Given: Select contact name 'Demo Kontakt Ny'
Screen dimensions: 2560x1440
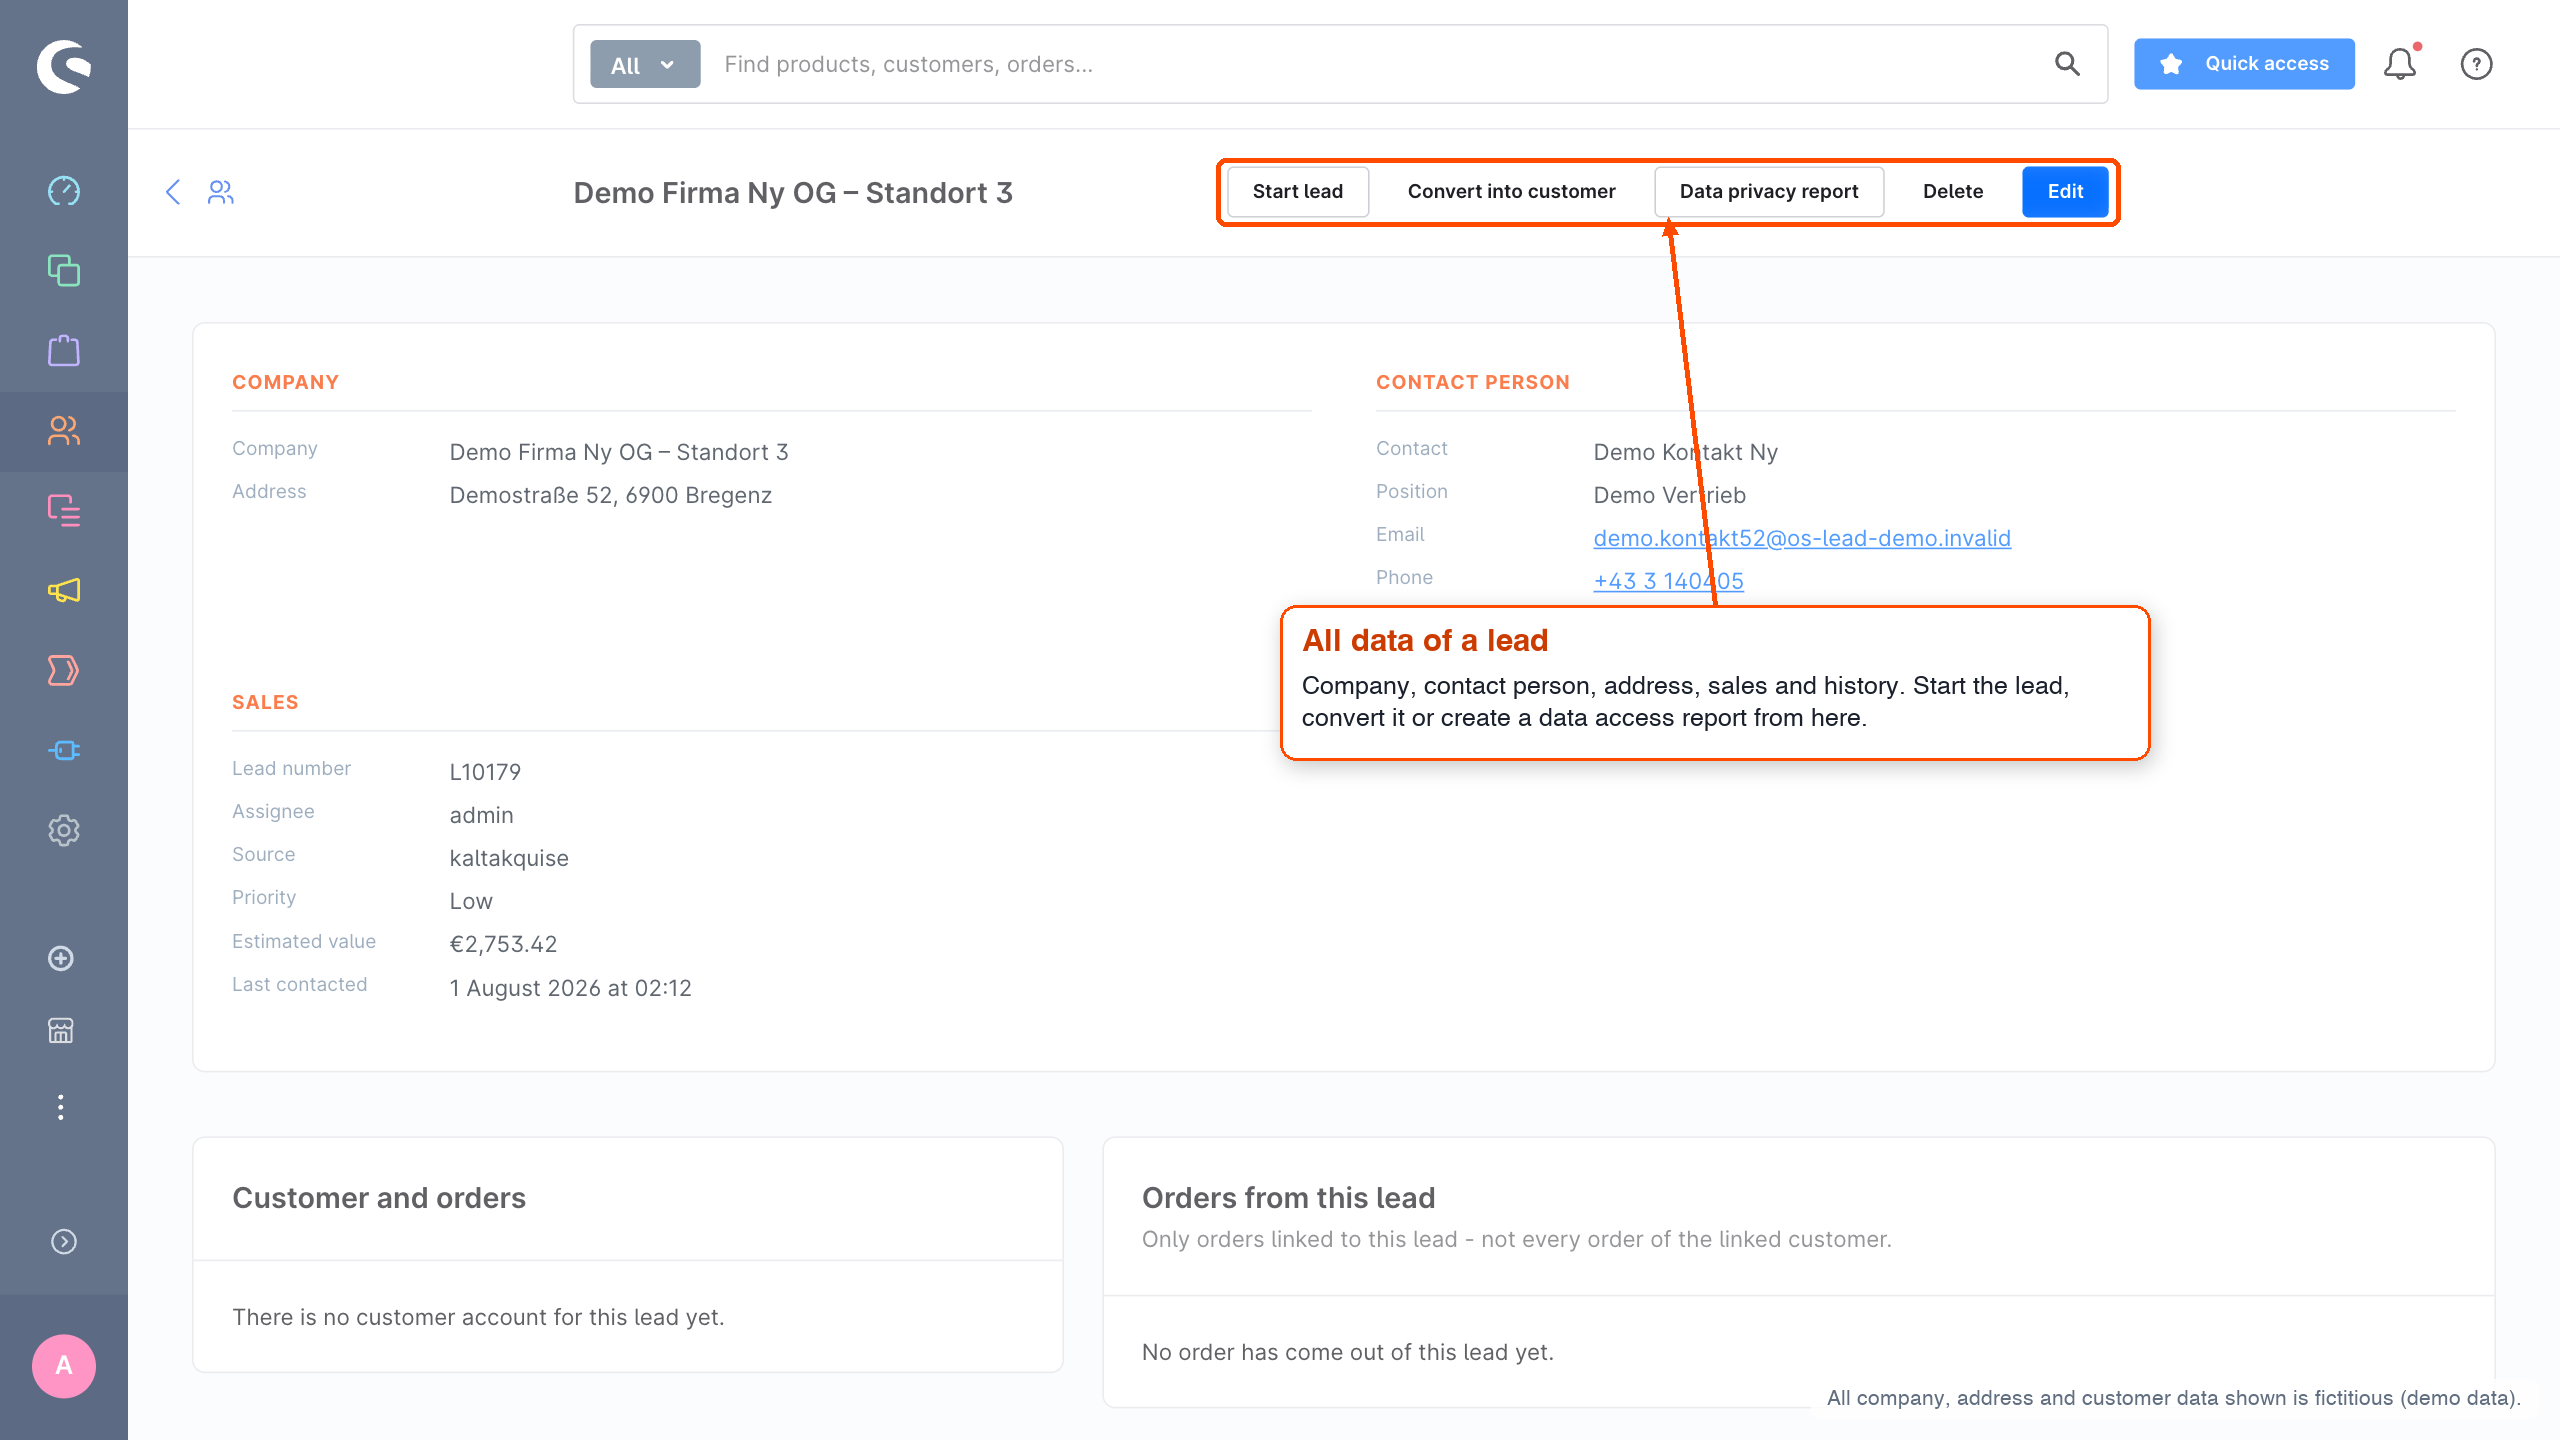Looking at the screenshot, I should point(1685,452).
